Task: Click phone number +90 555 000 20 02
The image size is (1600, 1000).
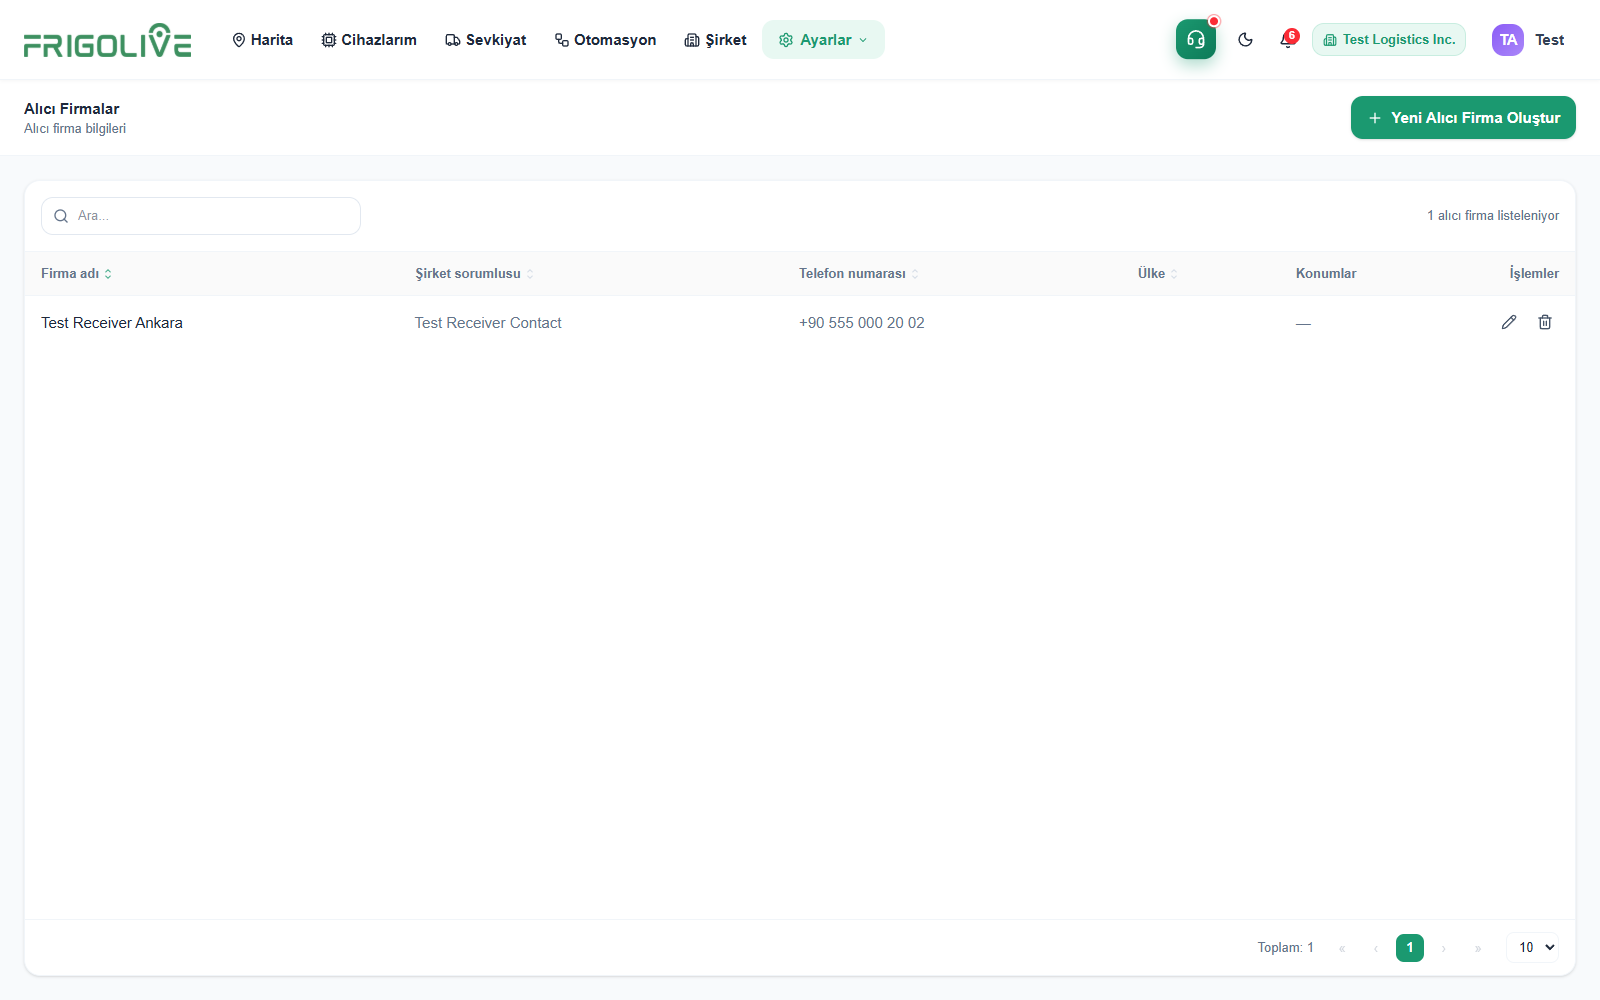Action: point(862,323)
